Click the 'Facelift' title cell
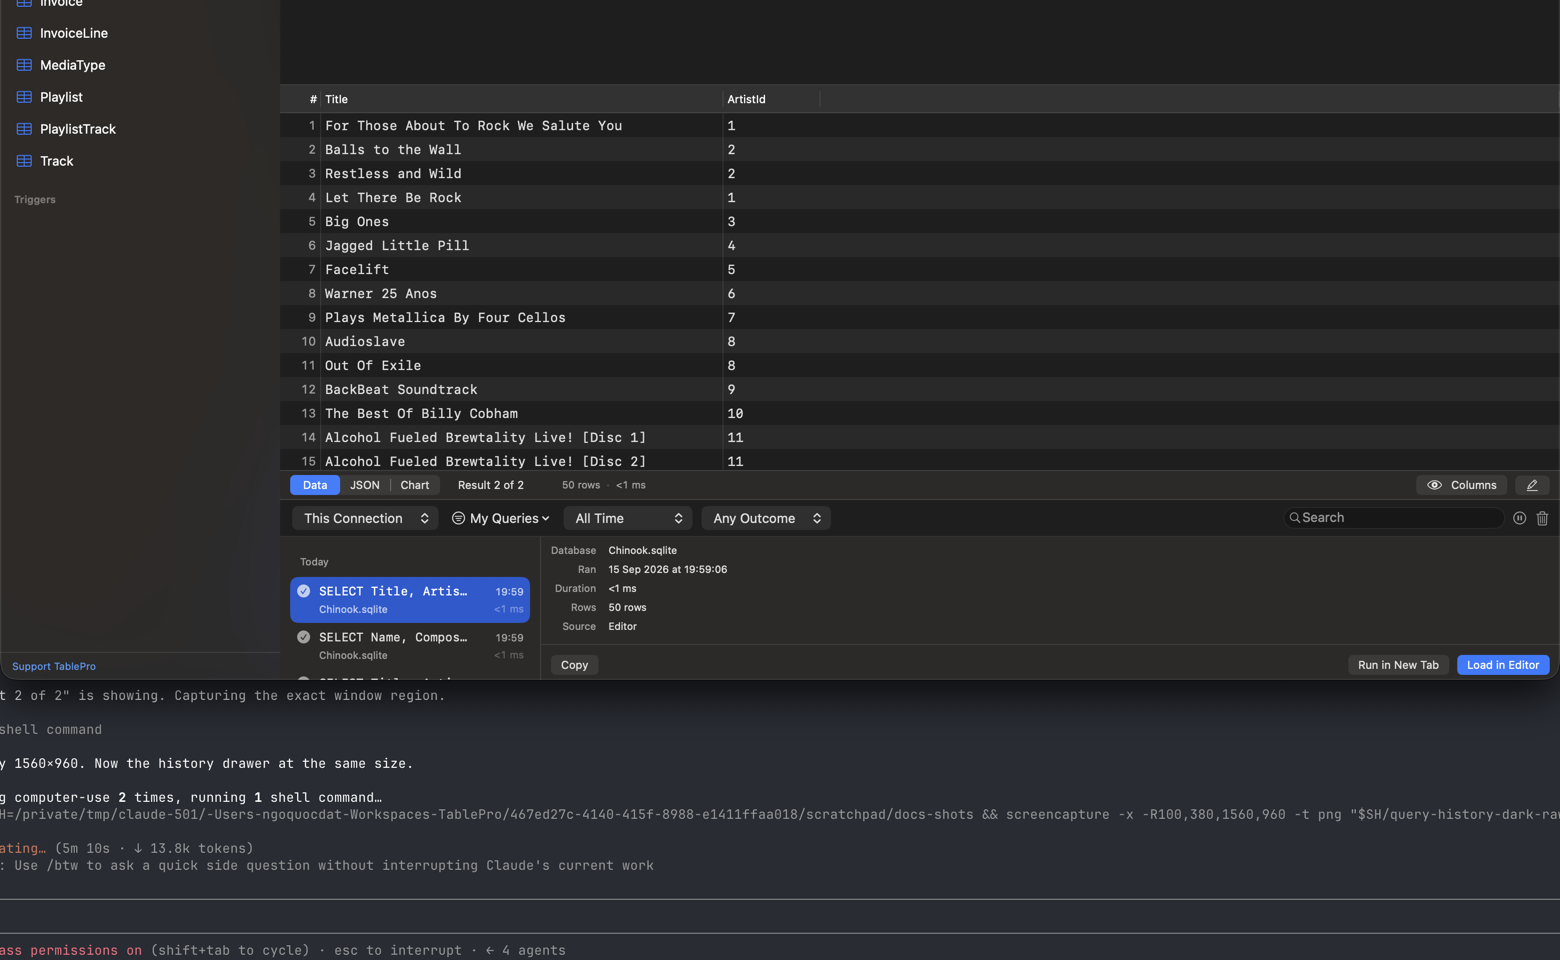Image resolution: width=1560 pixels, height=960 pixels. [x=521, y=270]
